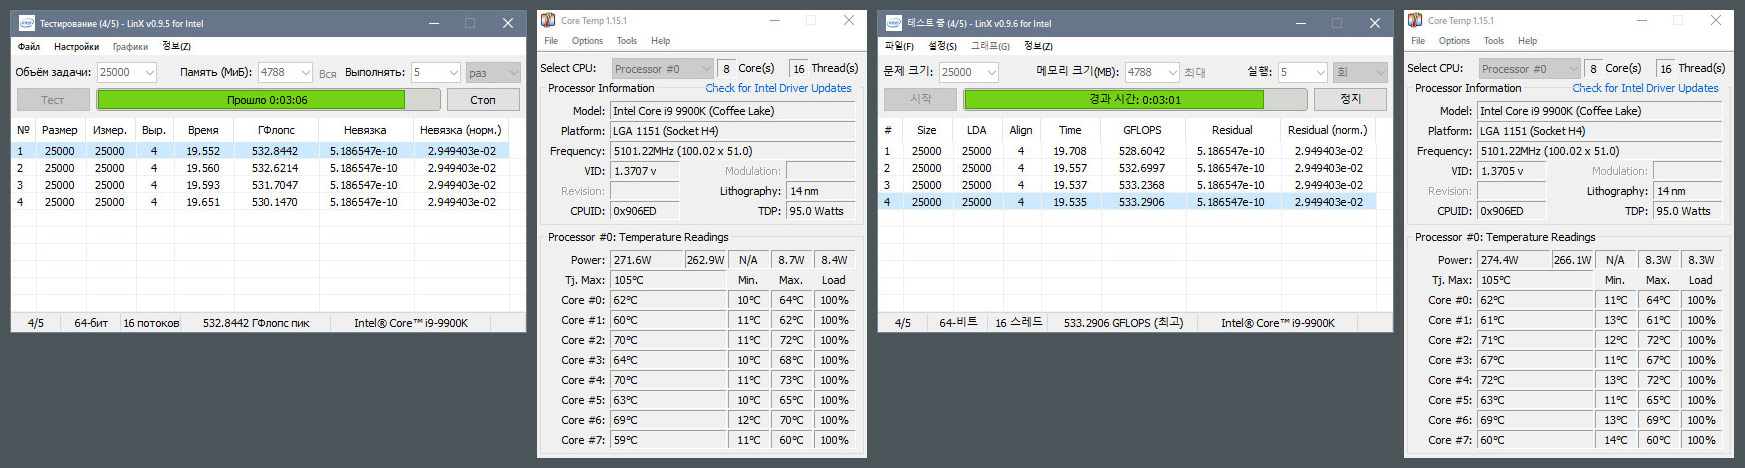1745x468 pixels.
Task: Expand the "메모리 크기(MB)" dropdown
Action: [1172, 73]
